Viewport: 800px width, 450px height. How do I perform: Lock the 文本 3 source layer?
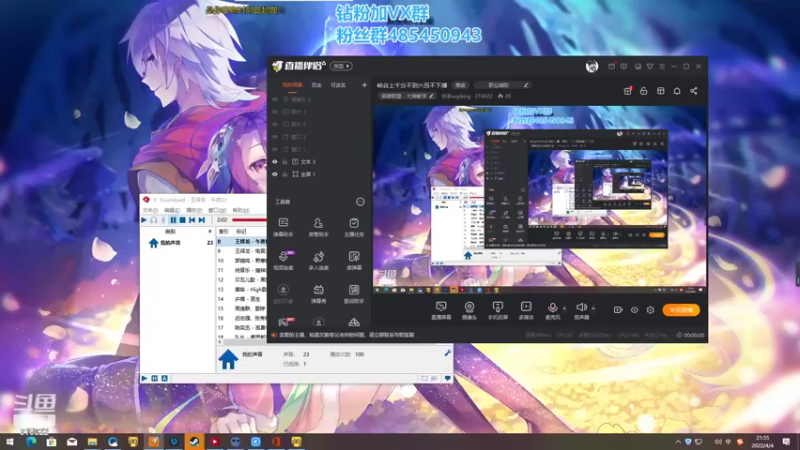tap(285, 162)
